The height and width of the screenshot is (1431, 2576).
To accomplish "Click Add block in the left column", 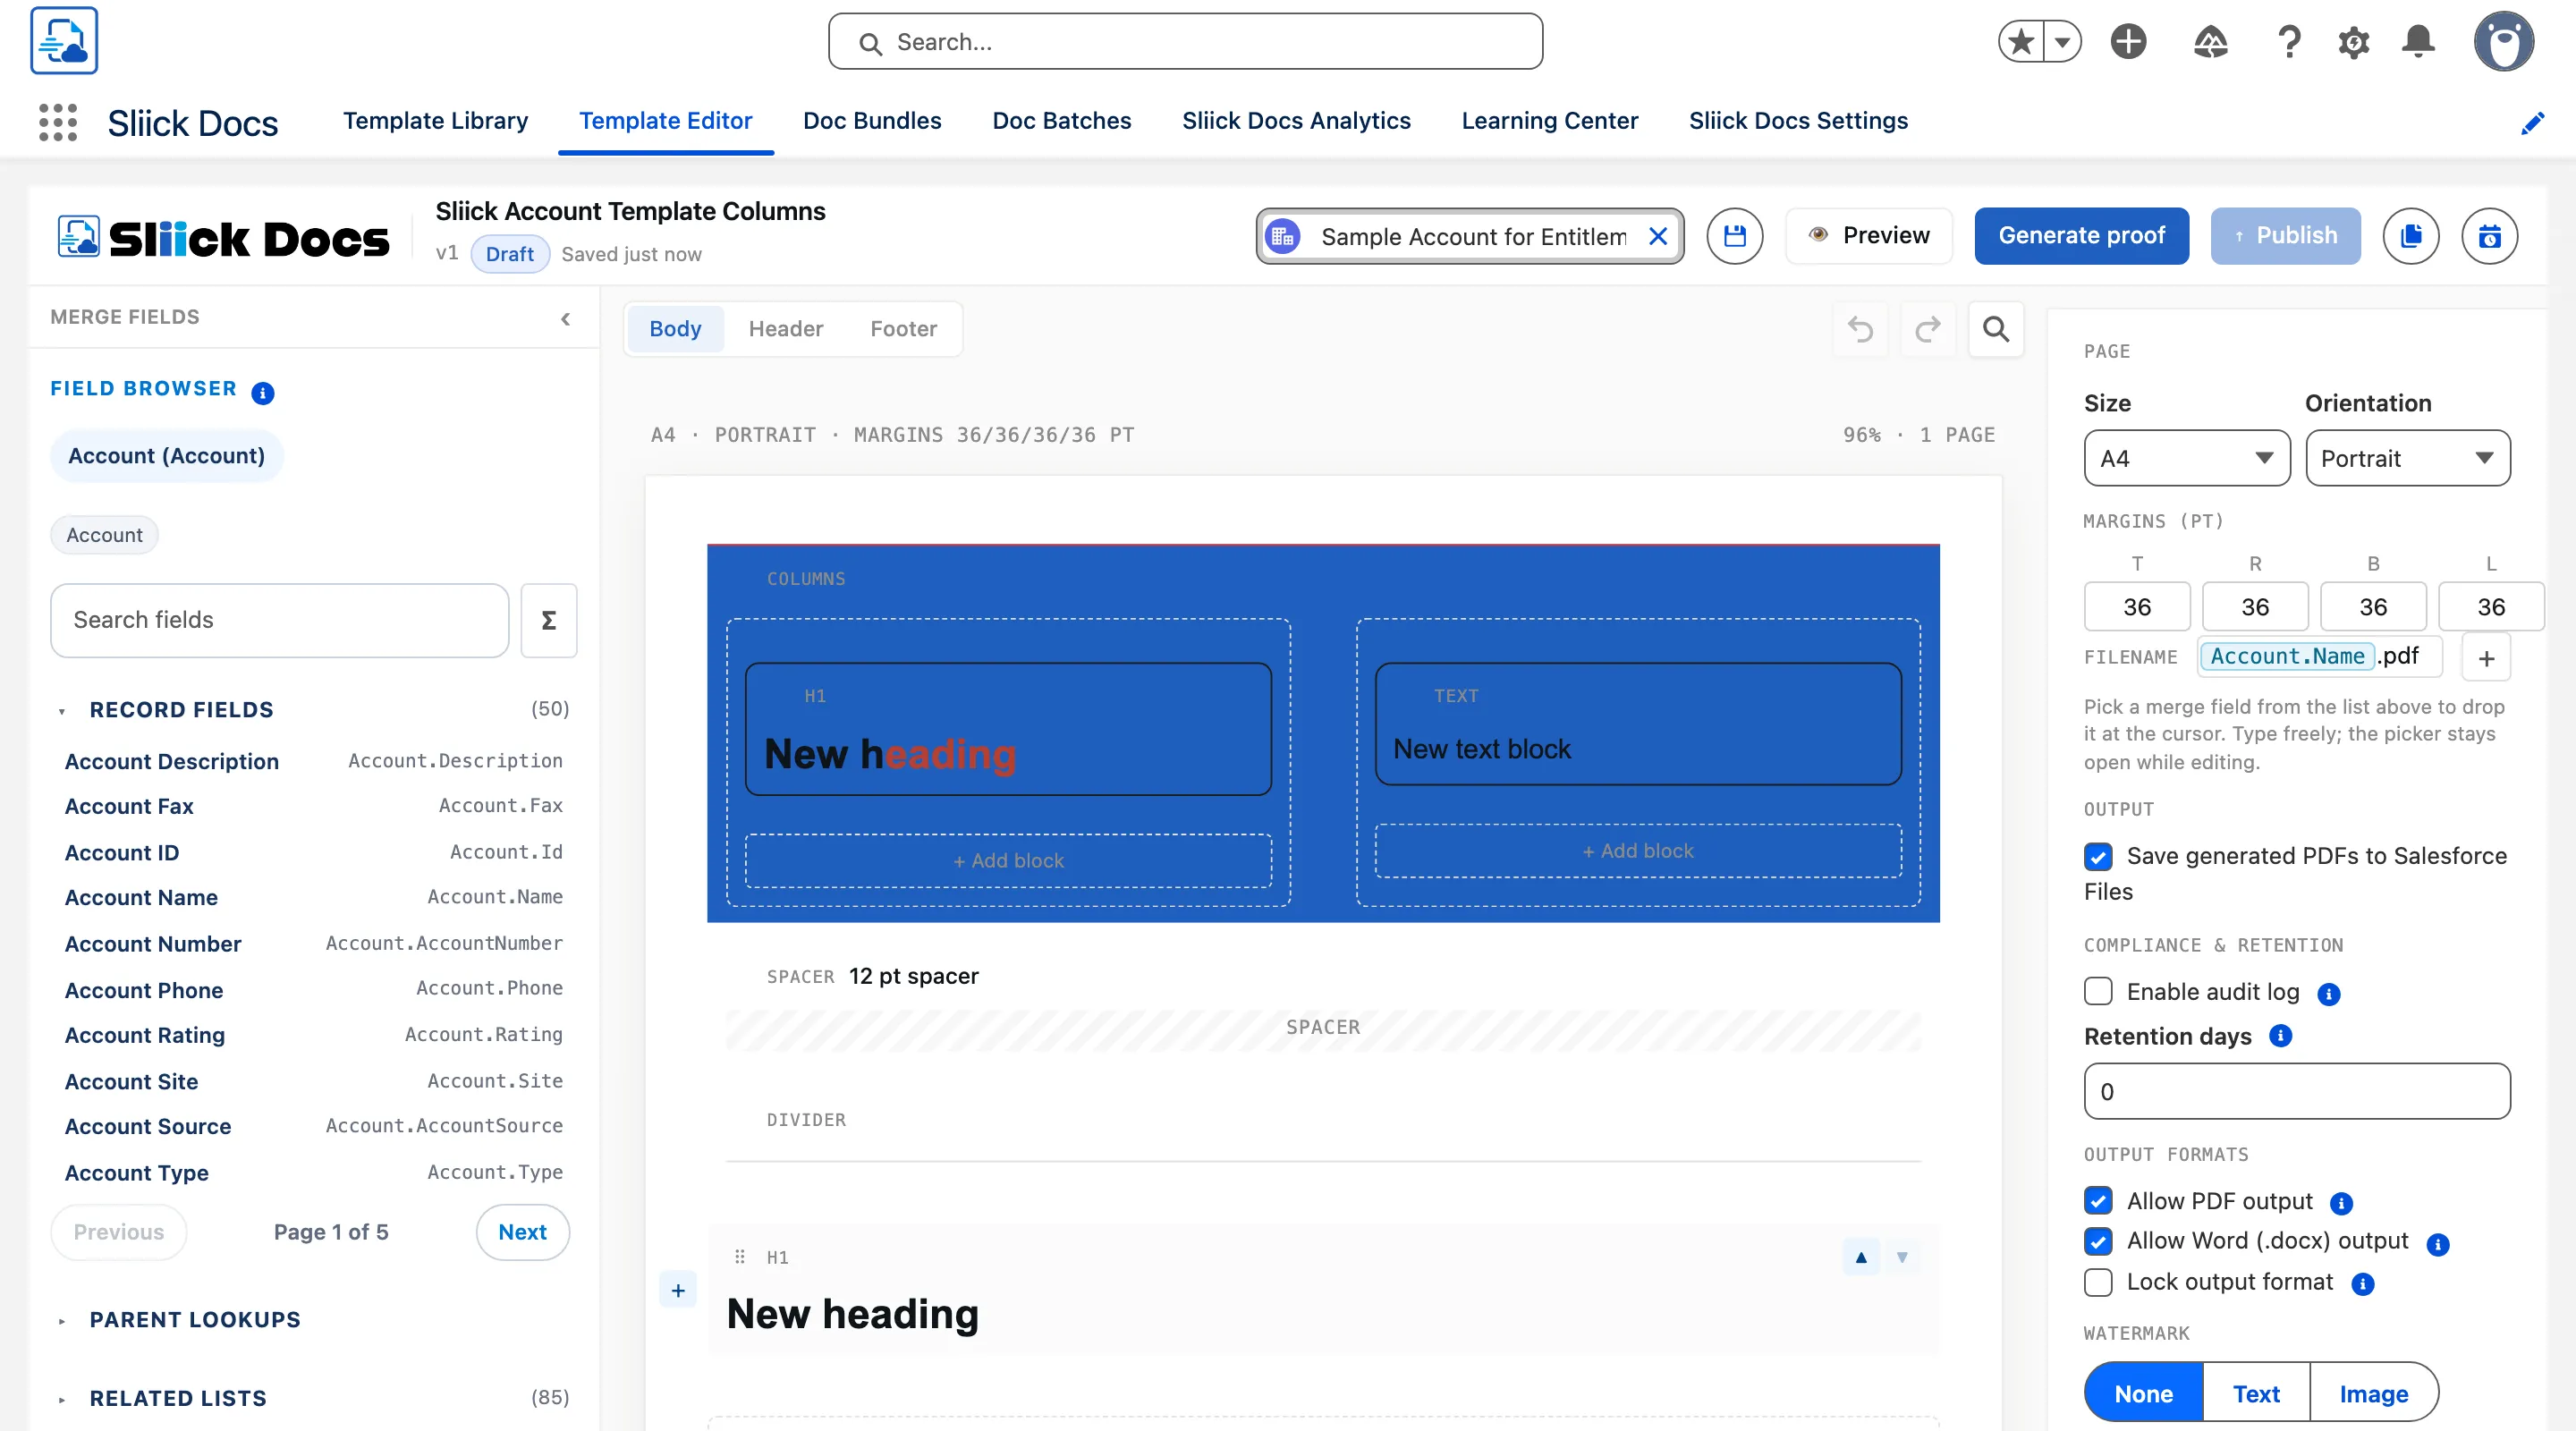I will (x=1008, y=861).
